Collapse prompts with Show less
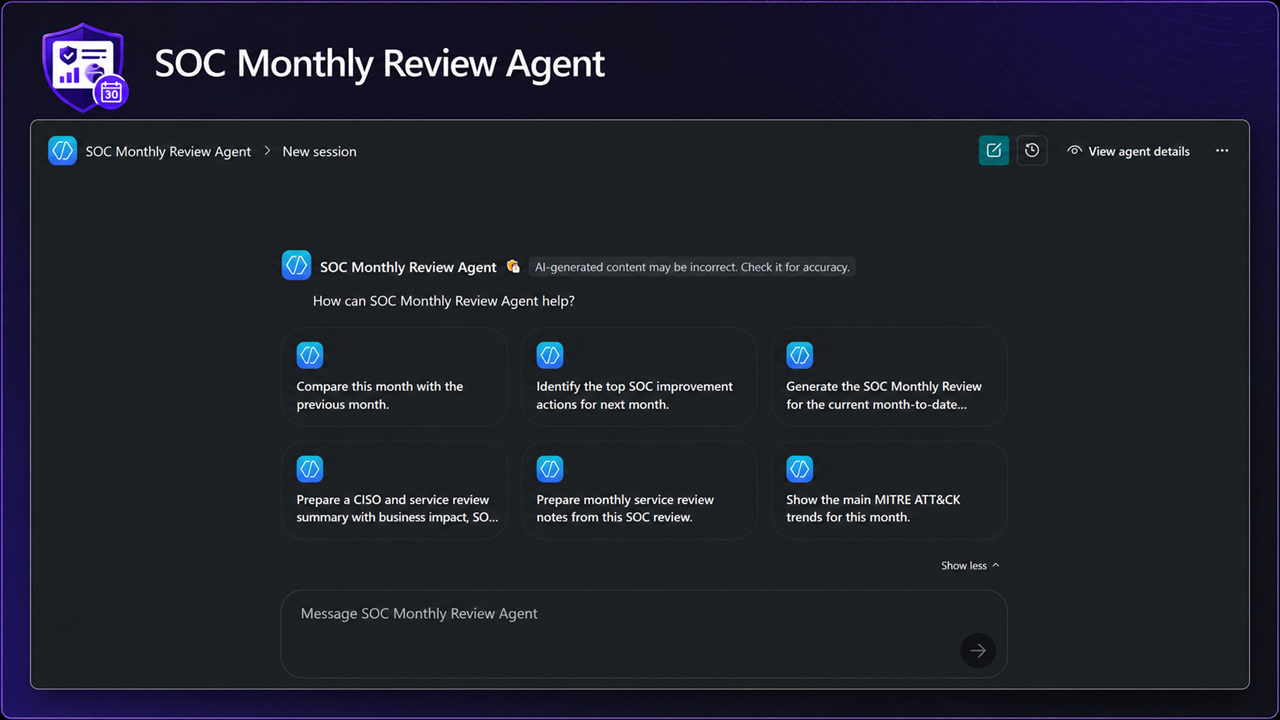The height and width of the screenshot is (720, 1280). tap(970, 565)
